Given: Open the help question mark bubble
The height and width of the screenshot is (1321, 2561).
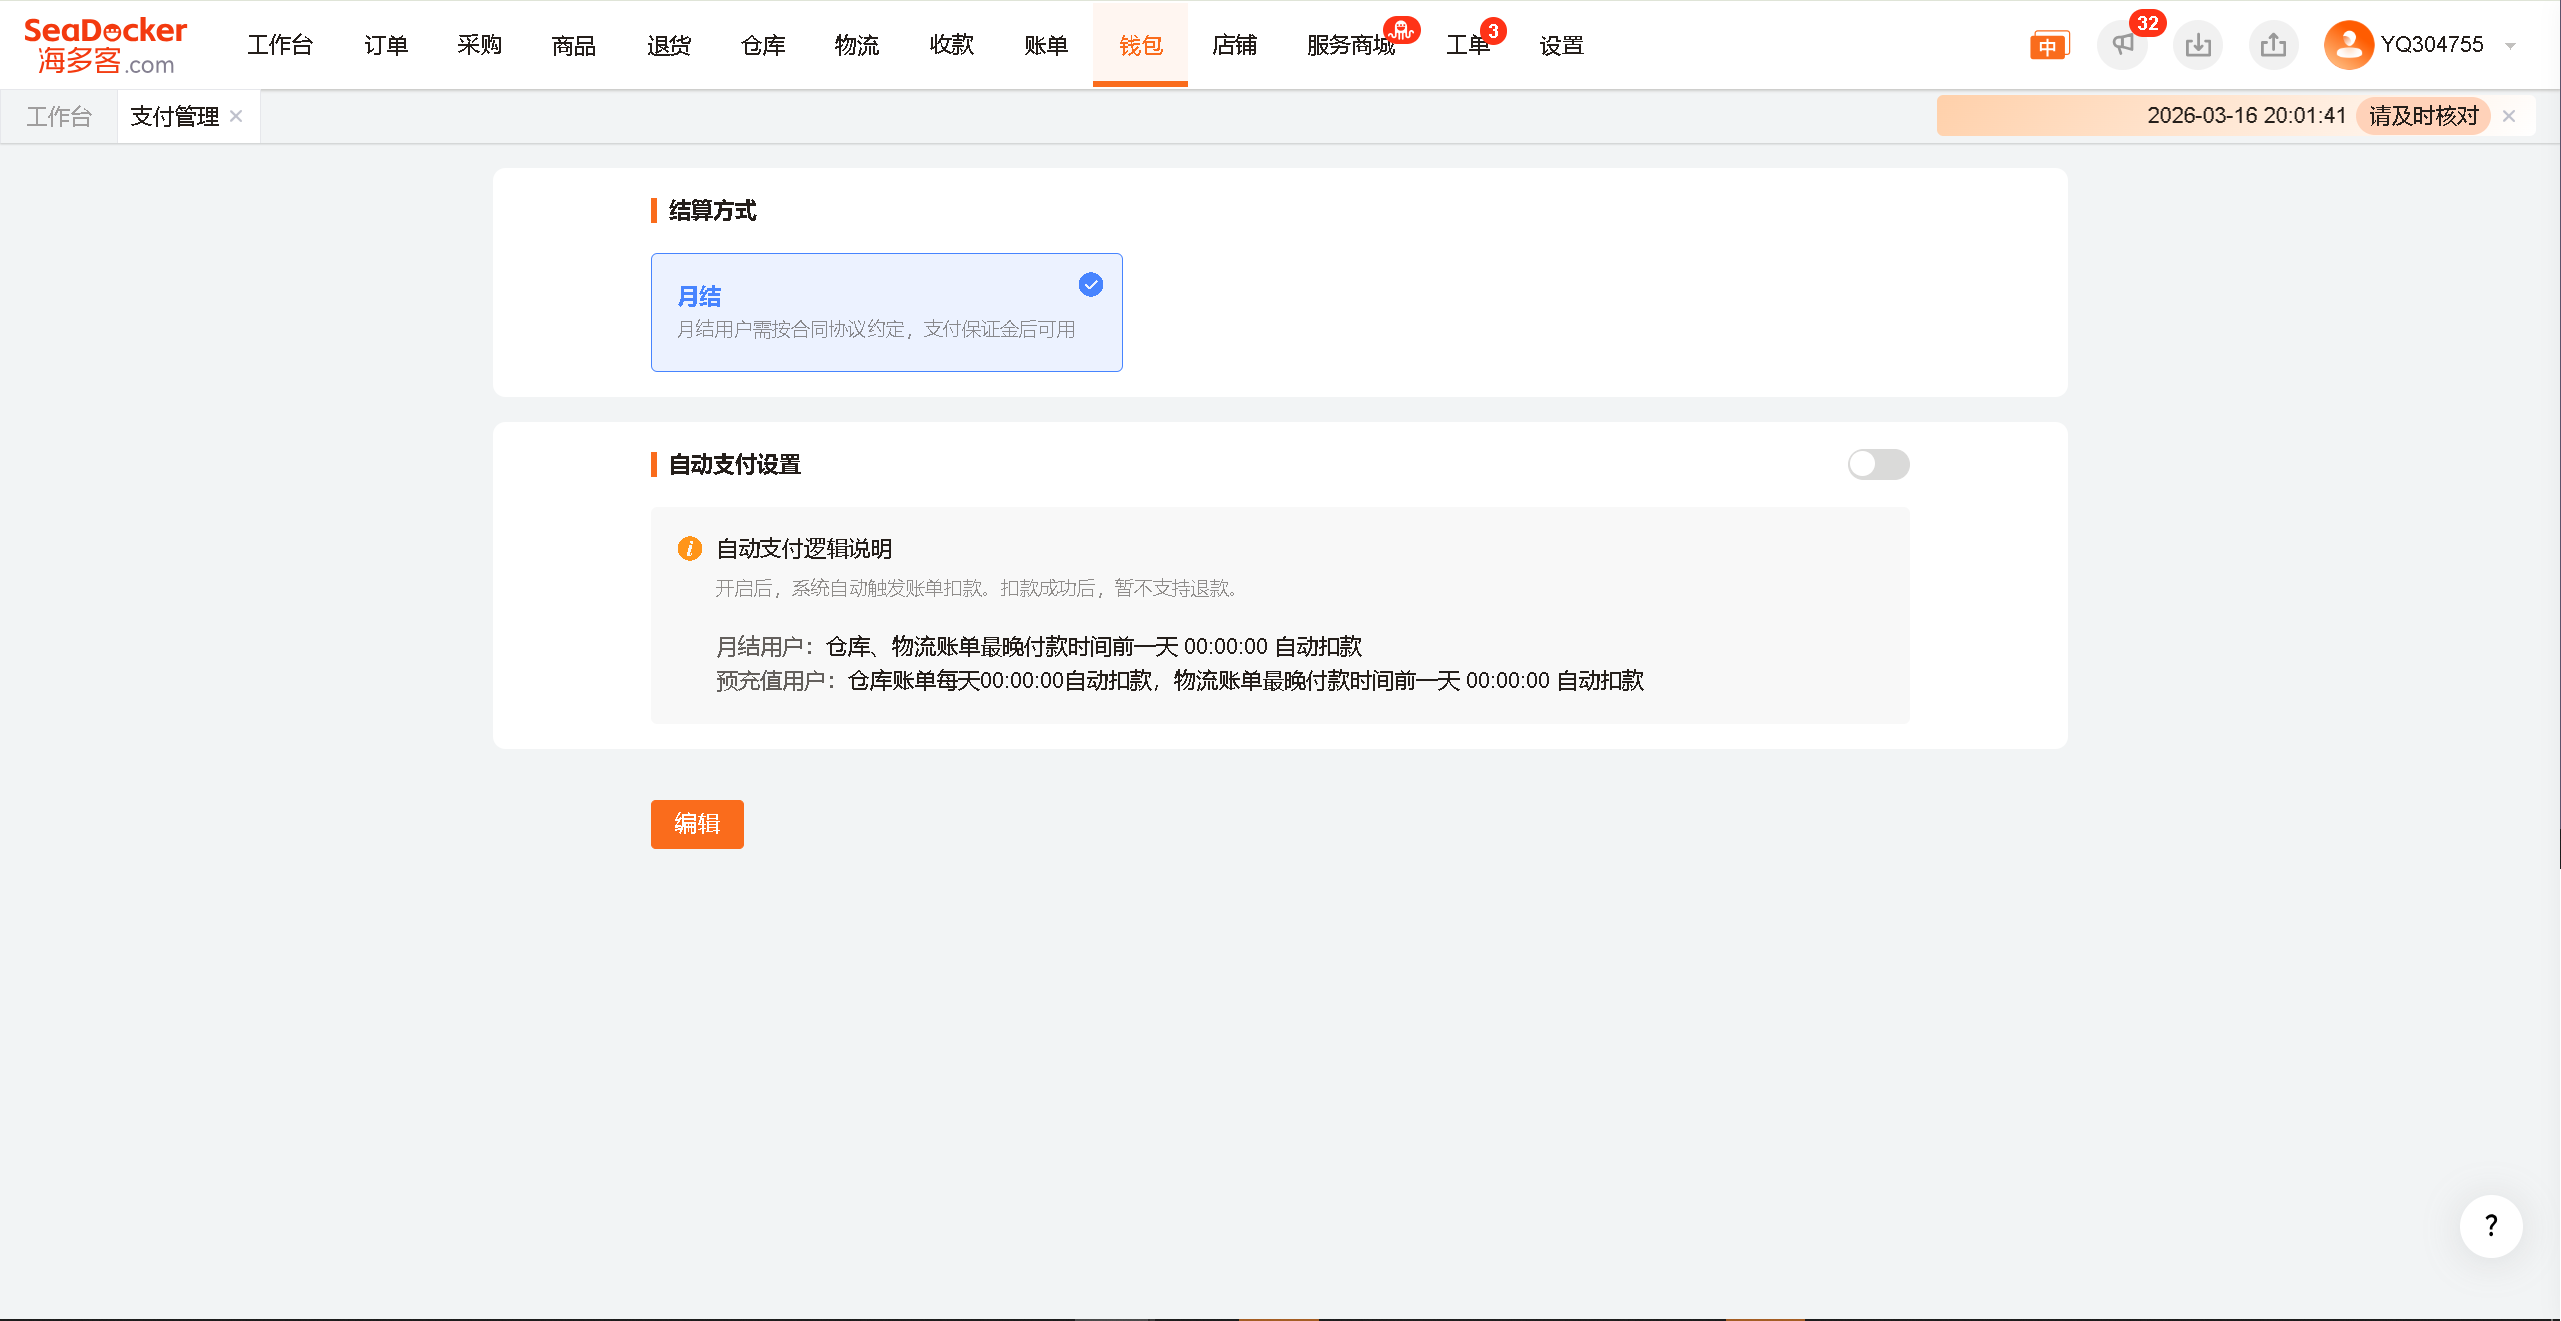Looking at the screenshot, I should pyautogui.click(x=2490, y=1226).
